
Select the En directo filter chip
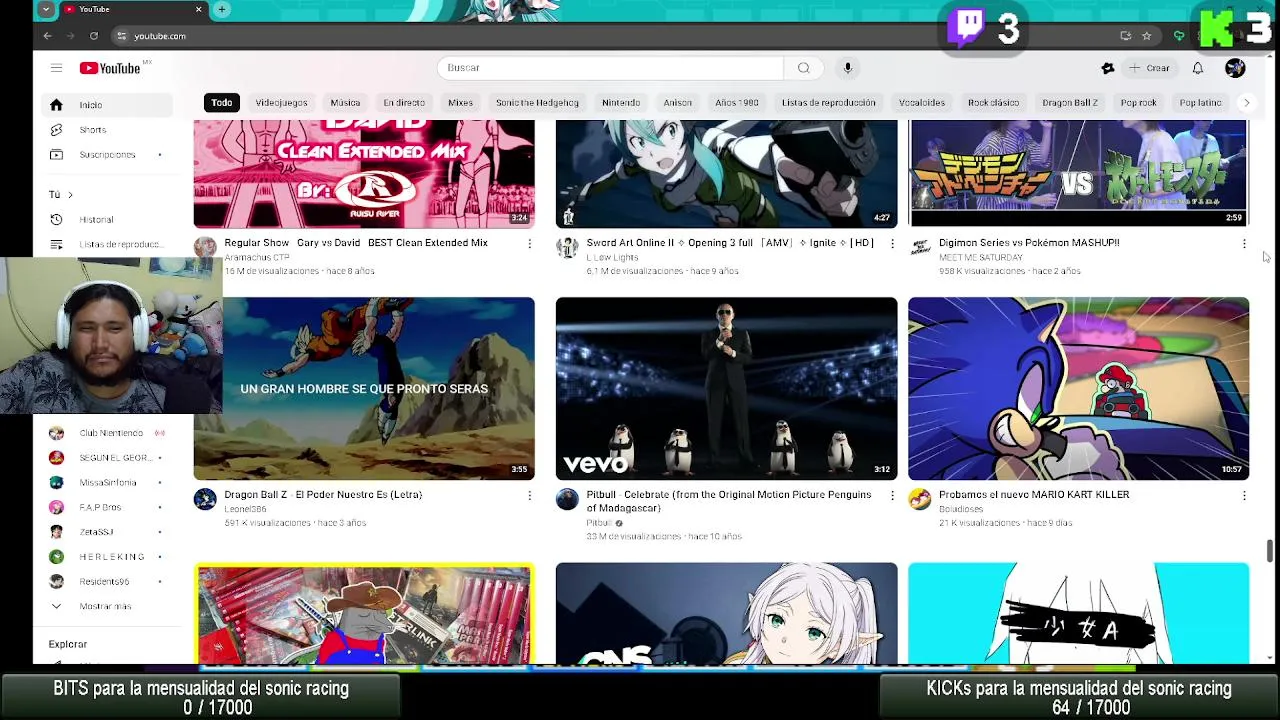404,102
